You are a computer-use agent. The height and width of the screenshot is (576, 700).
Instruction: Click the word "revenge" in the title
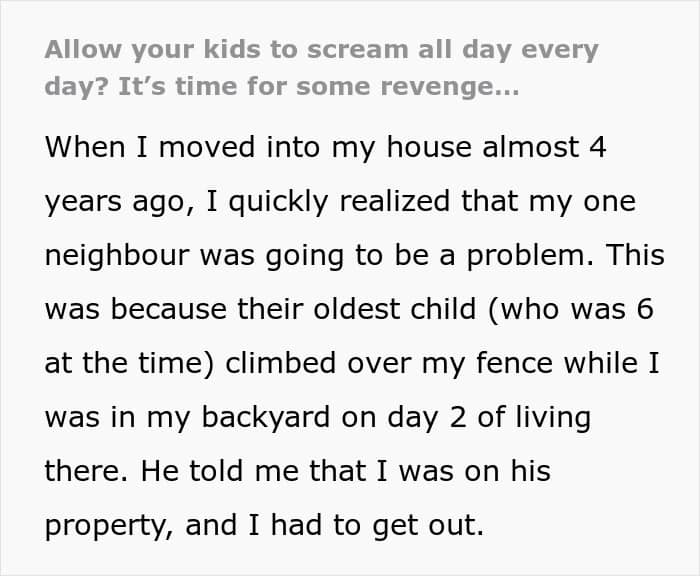tap(445, 86)
